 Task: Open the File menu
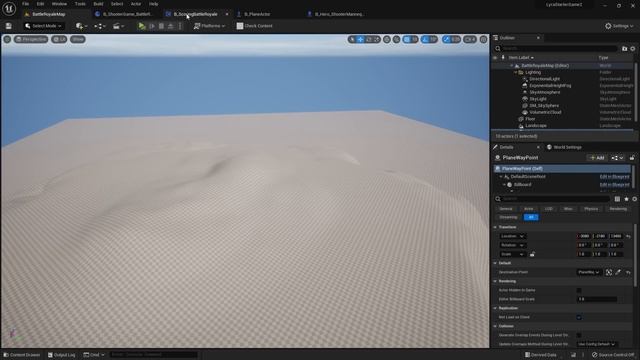coord(25,4)
